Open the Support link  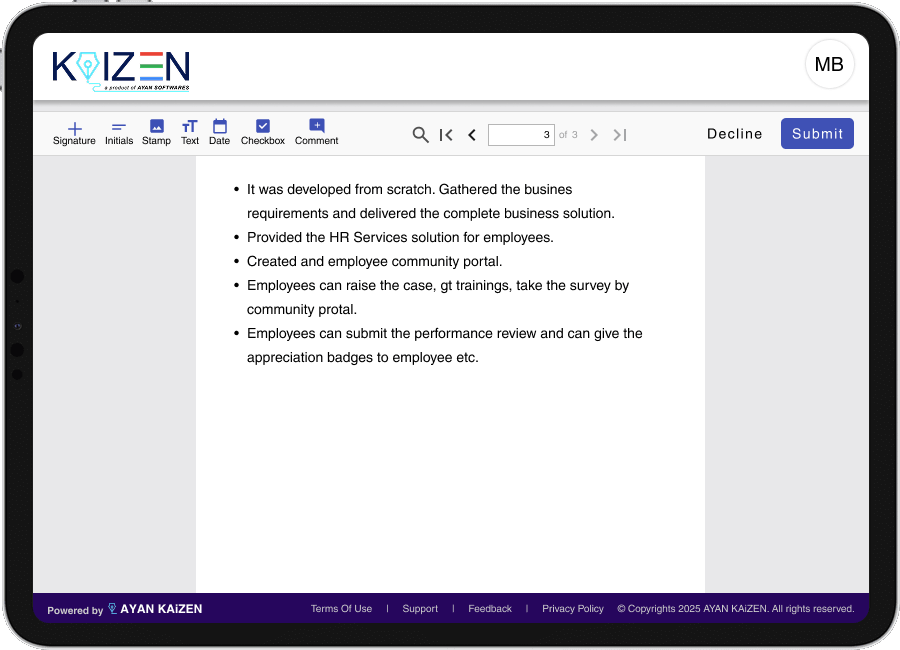[420, 609]
